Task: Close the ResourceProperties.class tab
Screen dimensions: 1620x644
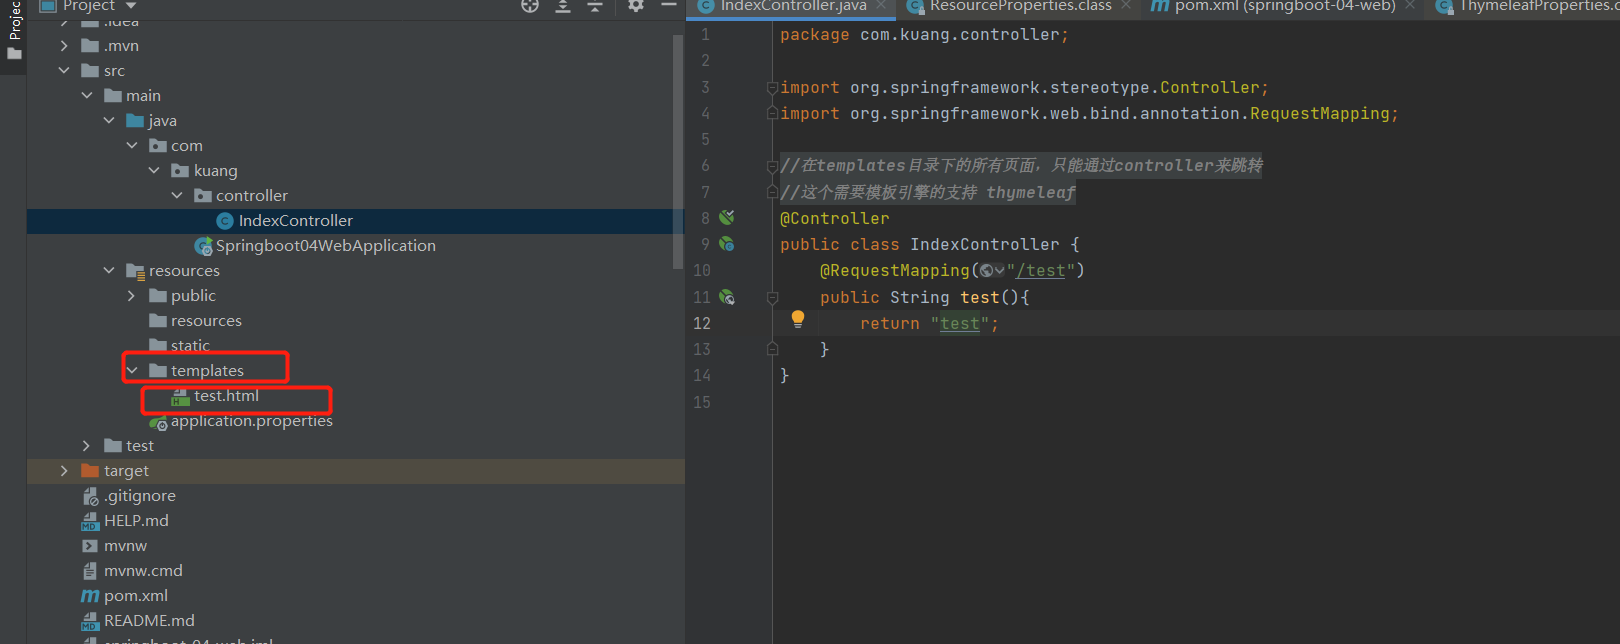Action: click(1126, 5)
